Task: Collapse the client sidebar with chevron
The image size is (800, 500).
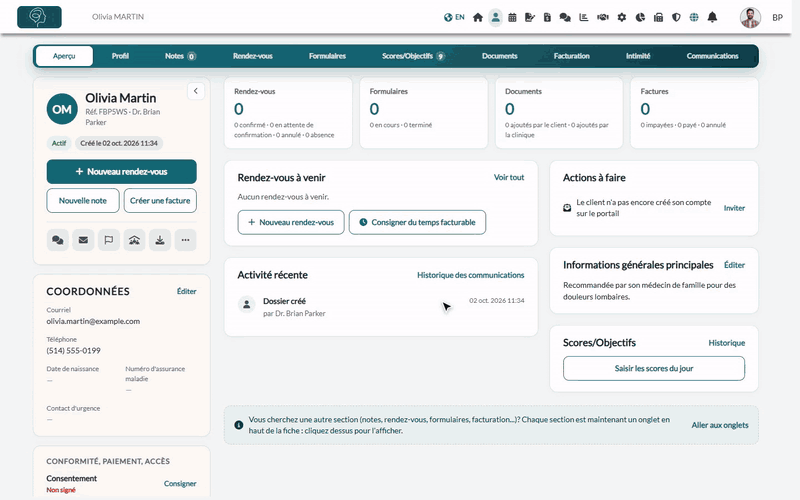Action: coord(195,91)
